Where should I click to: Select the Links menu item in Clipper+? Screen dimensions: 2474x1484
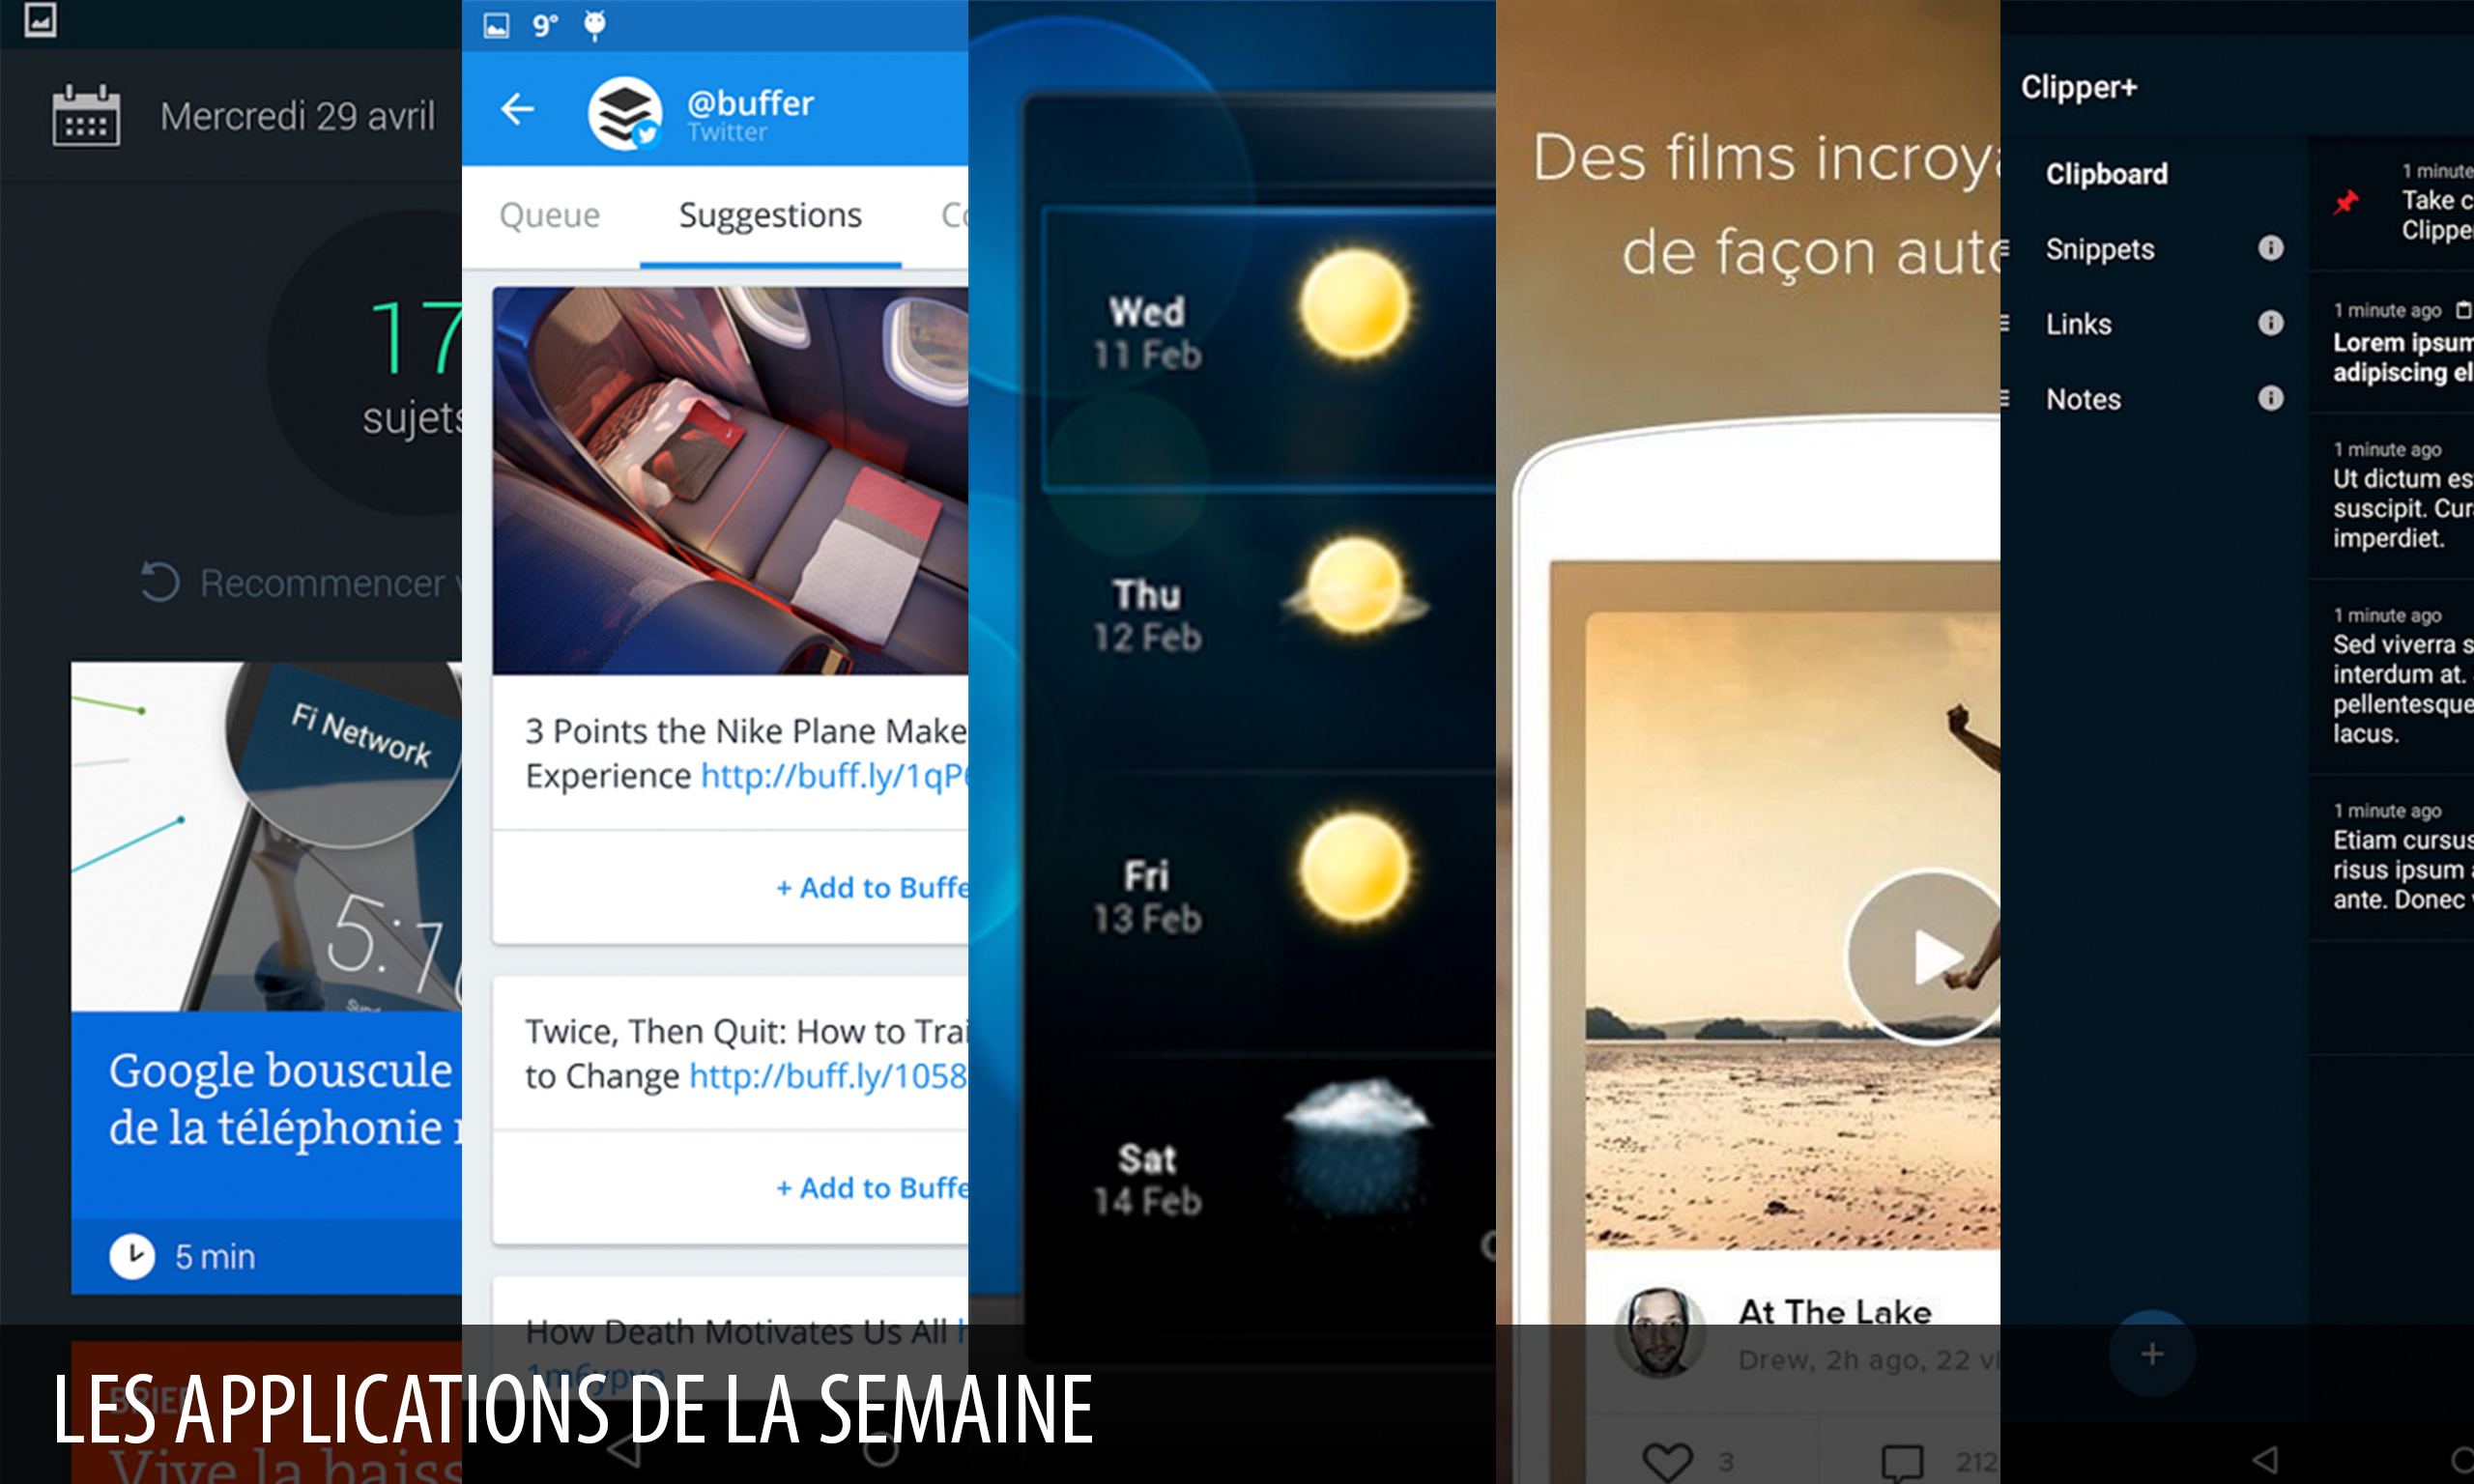tap(2077, 324)
